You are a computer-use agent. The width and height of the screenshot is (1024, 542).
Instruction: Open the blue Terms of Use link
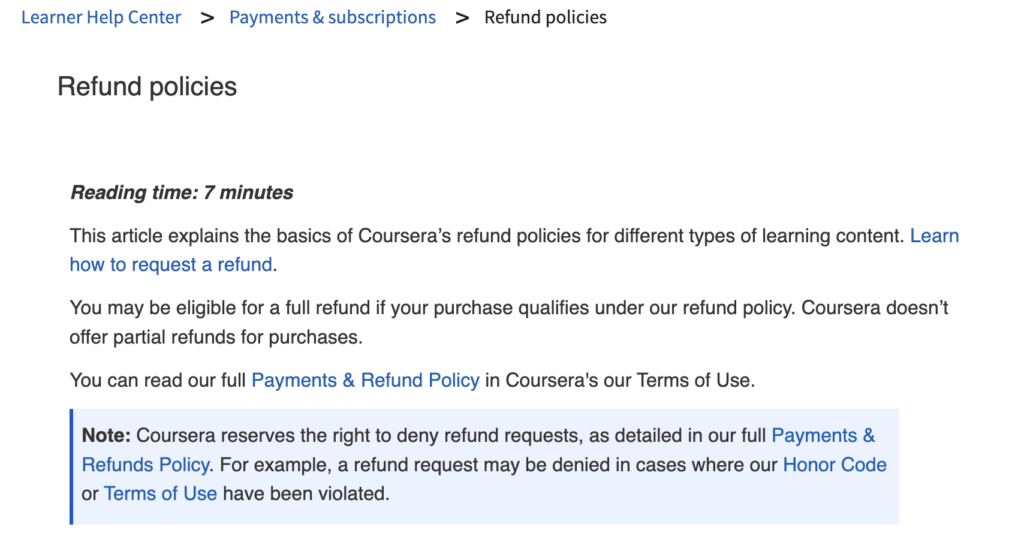160,493
